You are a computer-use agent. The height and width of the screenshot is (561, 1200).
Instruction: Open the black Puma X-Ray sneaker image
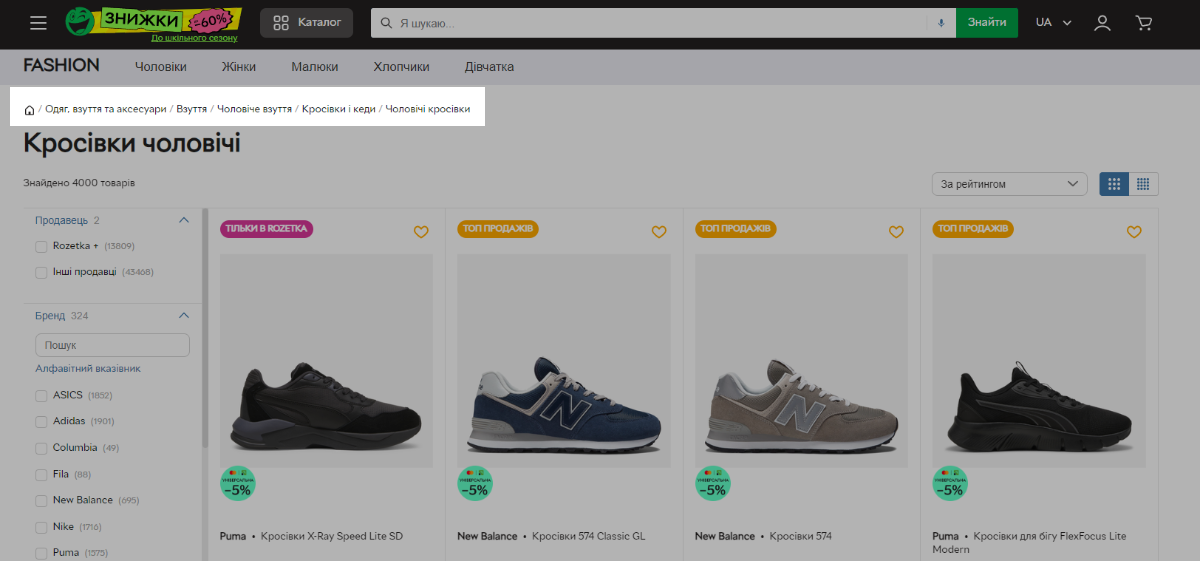click(x=327, y=361)
